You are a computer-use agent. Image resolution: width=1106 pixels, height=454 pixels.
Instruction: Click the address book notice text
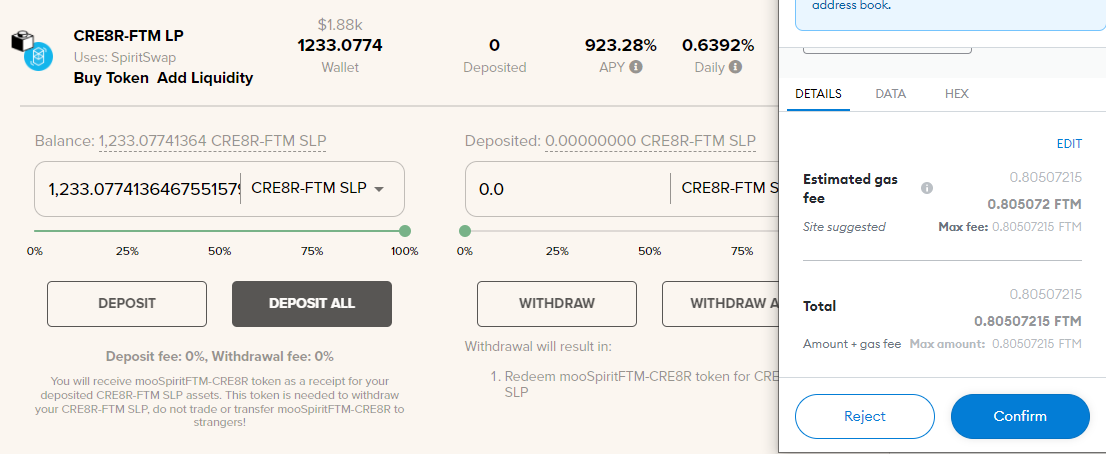[851, 6]
